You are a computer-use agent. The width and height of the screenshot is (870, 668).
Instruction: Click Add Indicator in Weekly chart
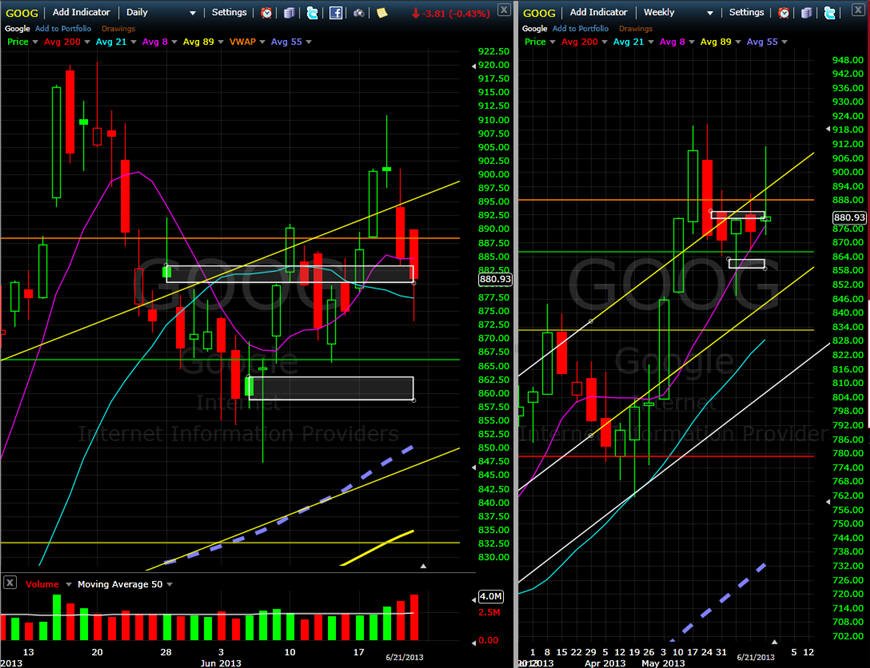(x=598, y=12)
